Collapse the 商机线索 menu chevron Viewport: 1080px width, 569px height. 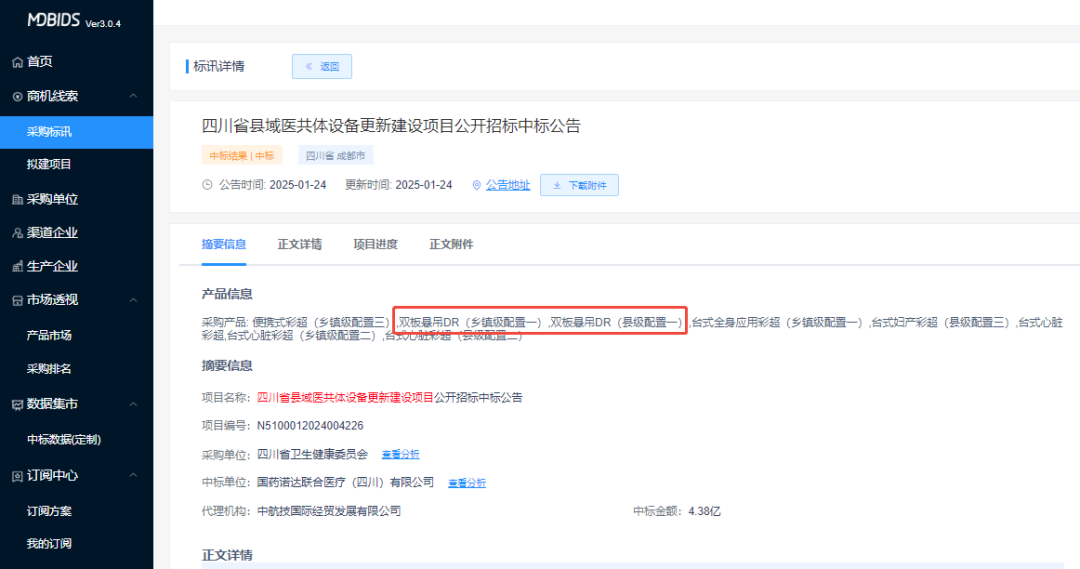133,96
